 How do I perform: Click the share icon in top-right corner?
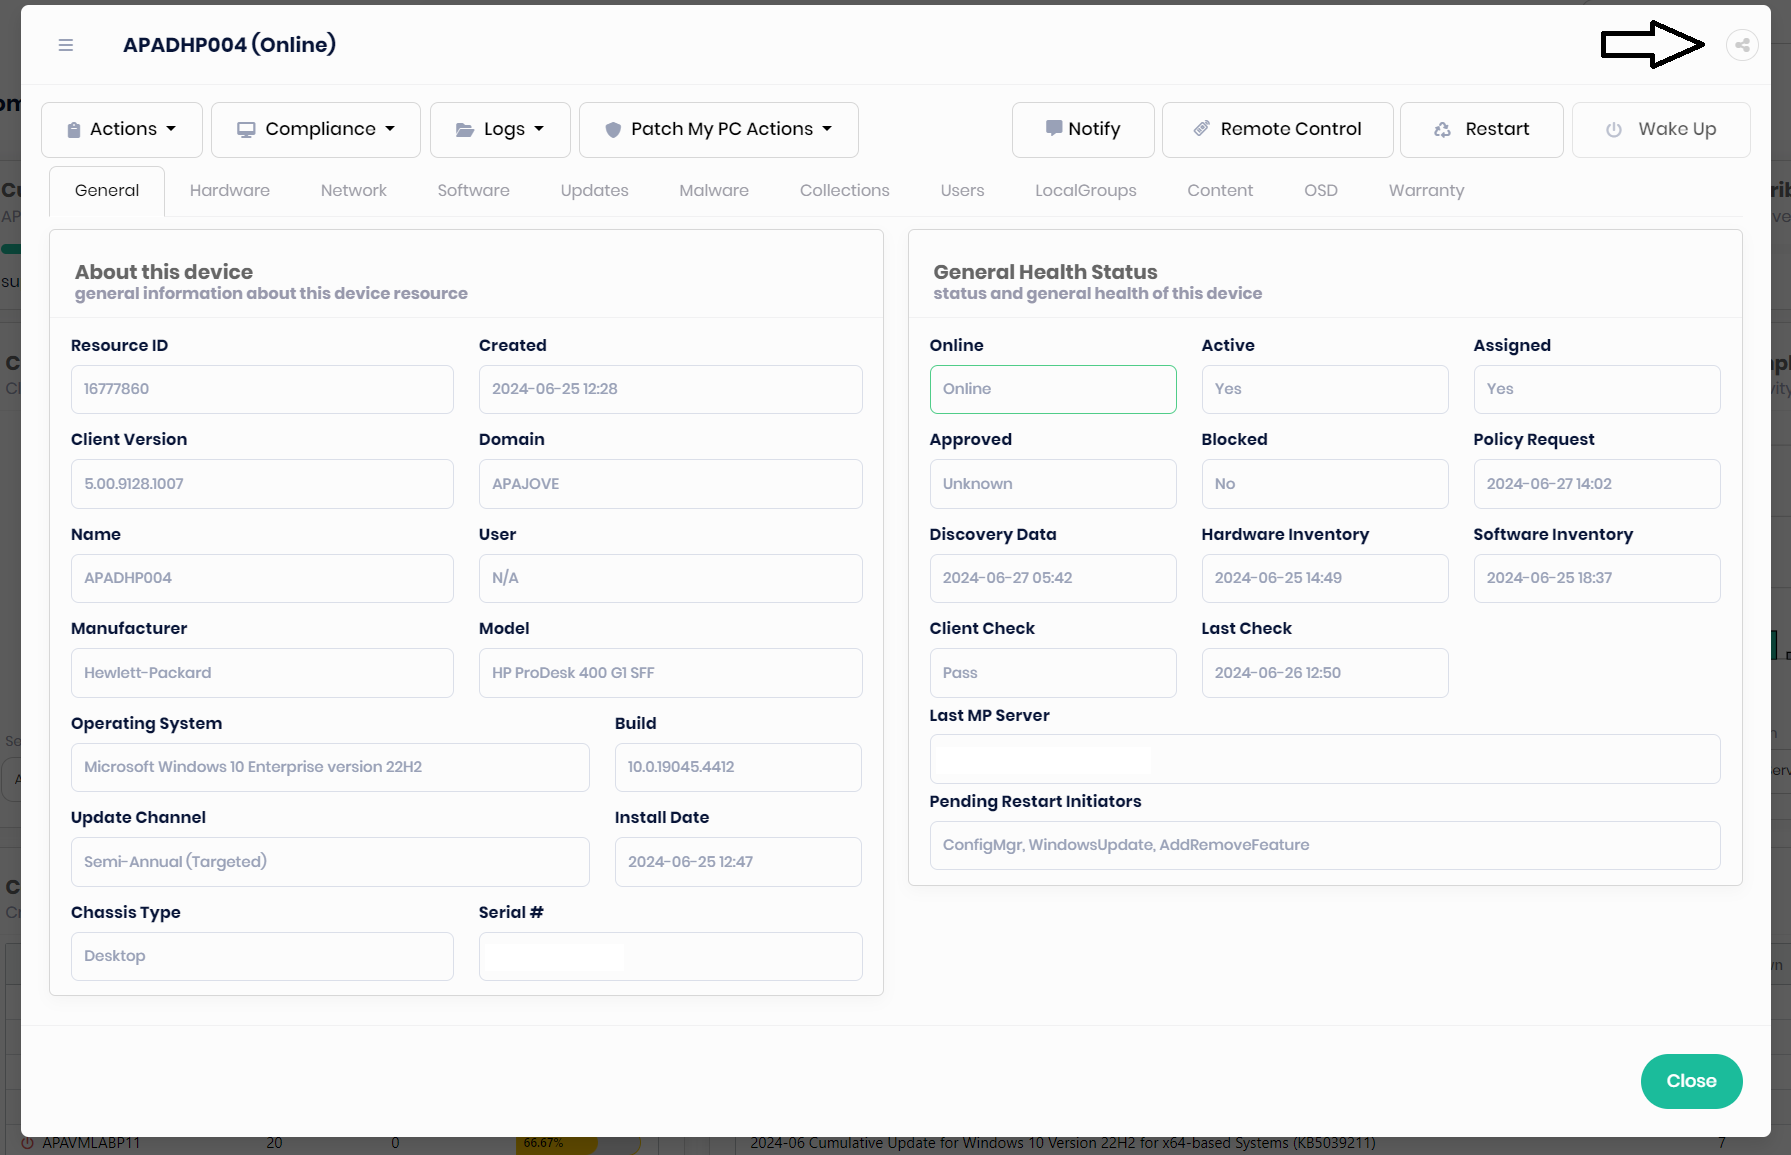[1742, 45]
